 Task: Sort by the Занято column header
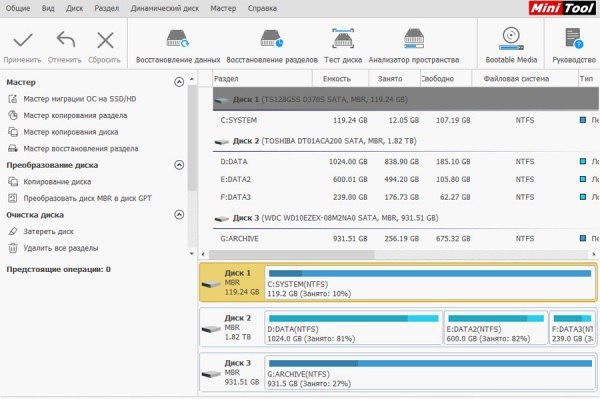(395, 79)
